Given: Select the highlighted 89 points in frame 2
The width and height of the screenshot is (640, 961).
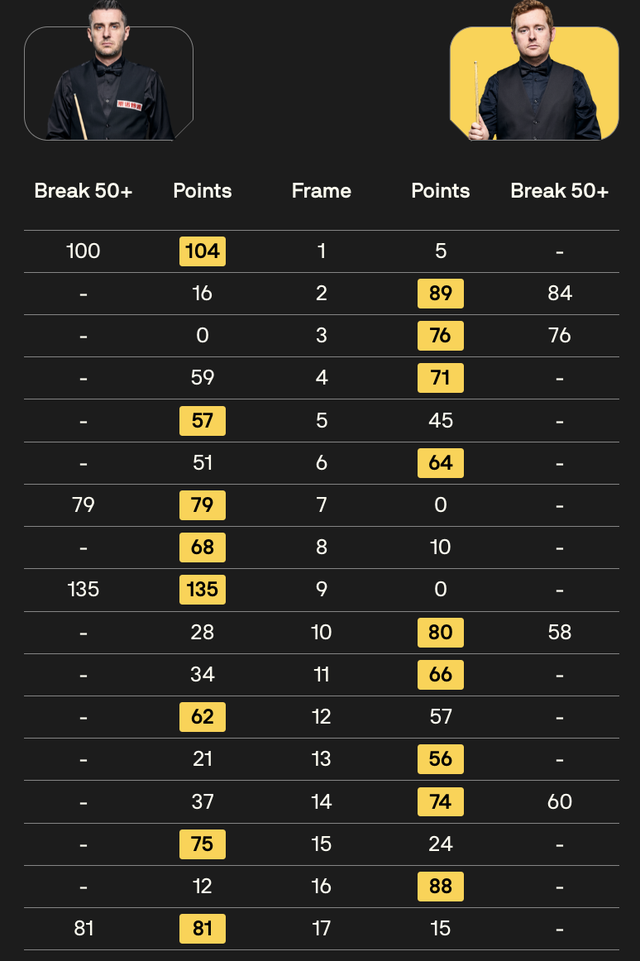Looking at the screenshot, I should click(x=440, y=294).
